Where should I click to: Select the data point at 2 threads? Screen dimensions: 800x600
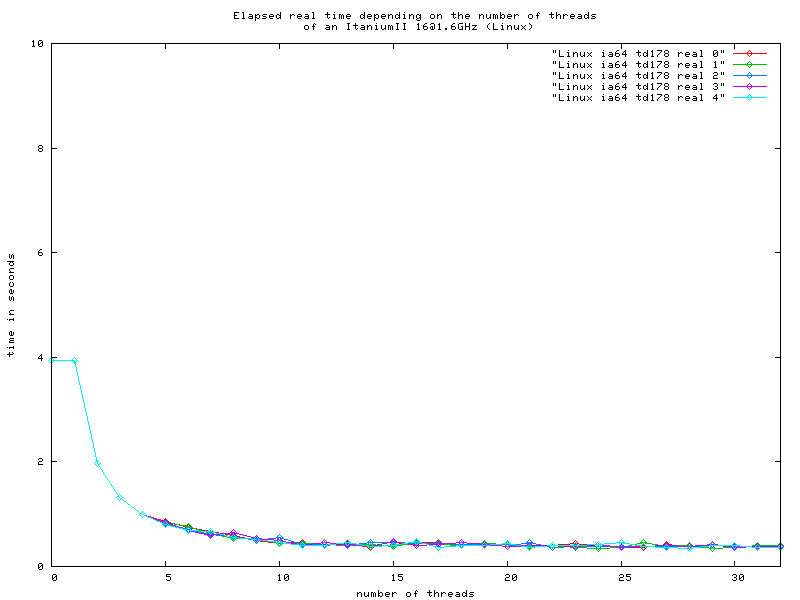tap(97, 463)
